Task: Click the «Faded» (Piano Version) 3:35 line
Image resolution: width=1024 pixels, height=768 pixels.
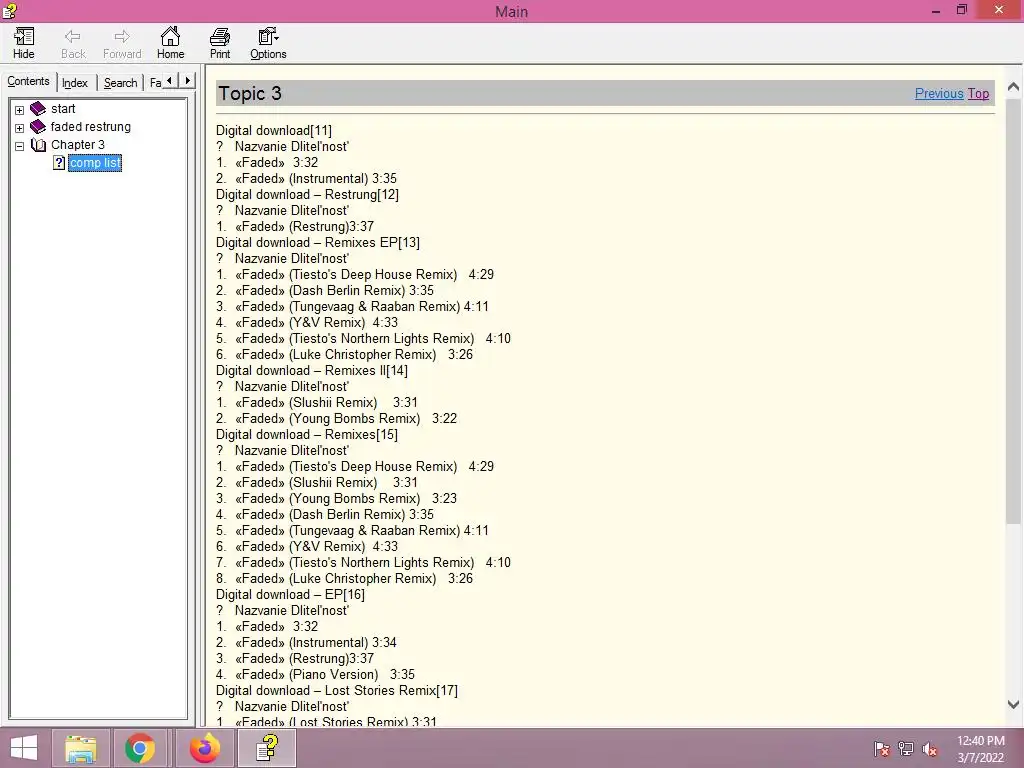Action: (x=315, y=675)
